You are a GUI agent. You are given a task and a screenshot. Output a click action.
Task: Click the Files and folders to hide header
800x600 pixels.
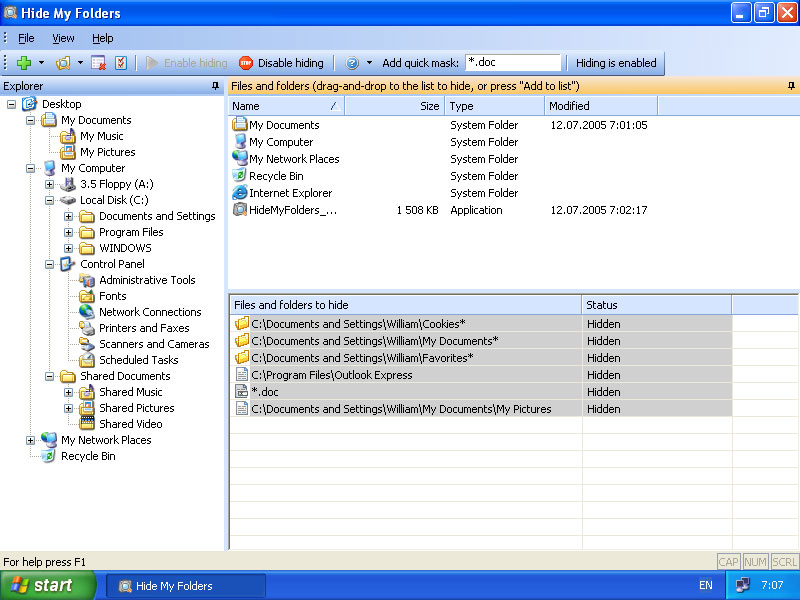406,305
